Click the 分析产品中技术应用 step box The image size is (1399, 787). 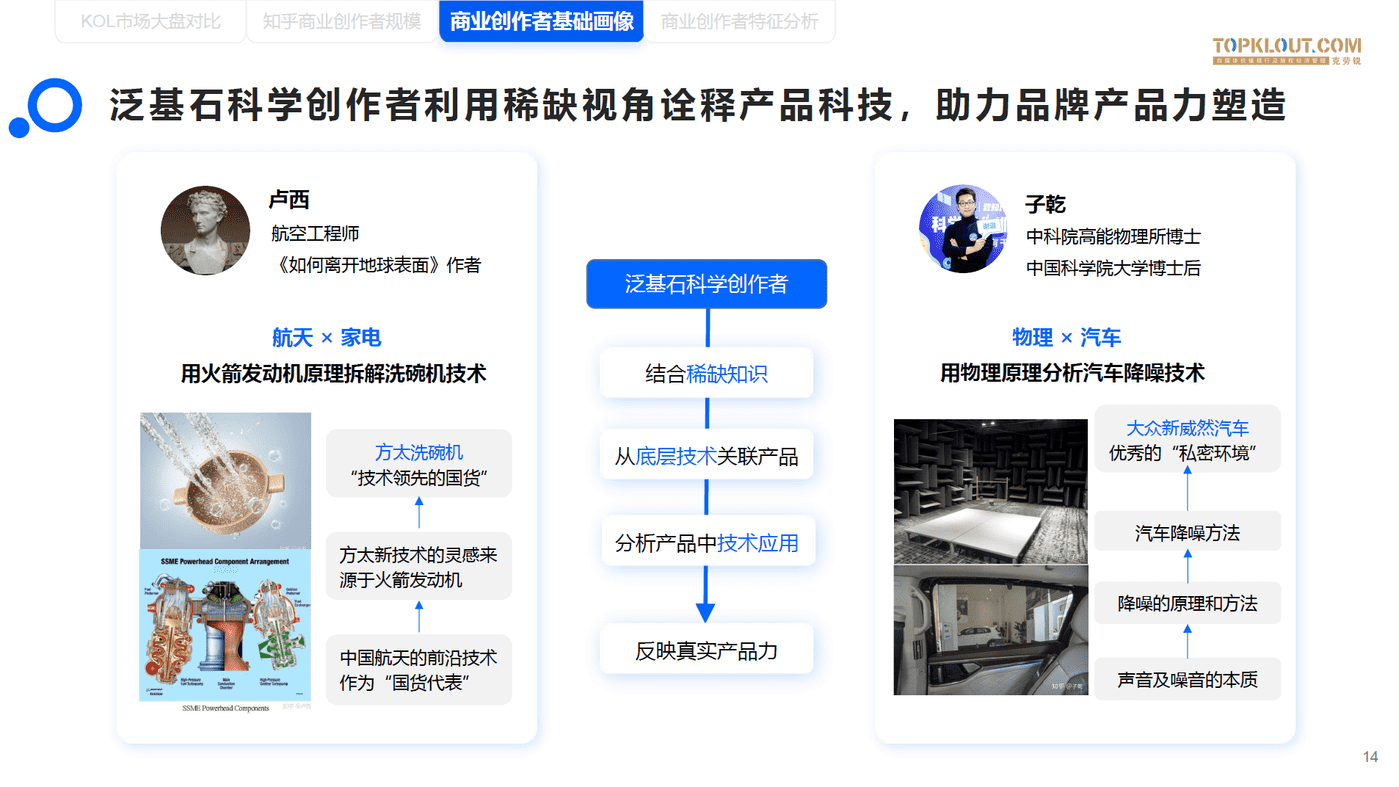(706, 543)
